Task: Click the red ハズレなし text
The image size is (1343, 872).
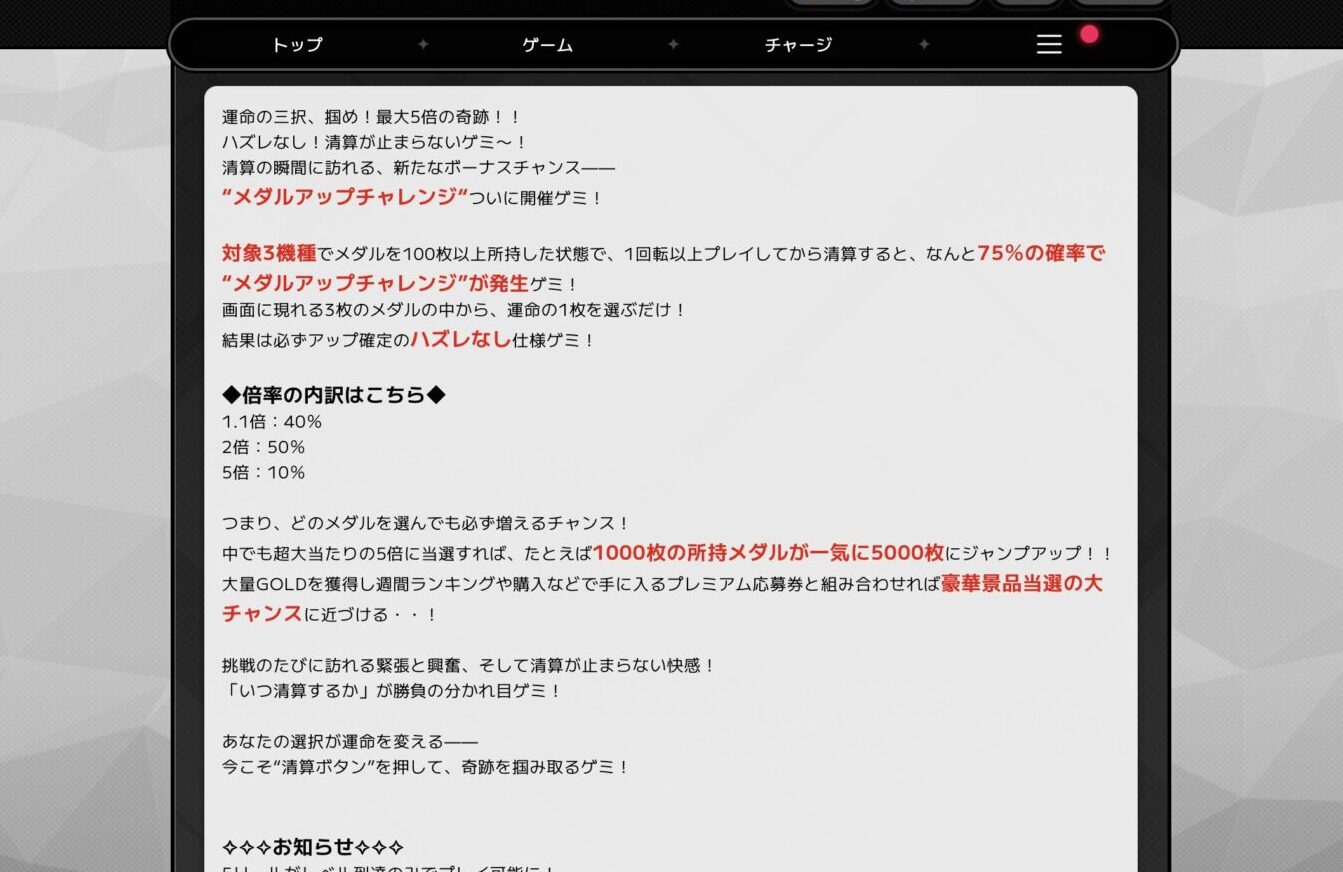Action: [460, 340]
